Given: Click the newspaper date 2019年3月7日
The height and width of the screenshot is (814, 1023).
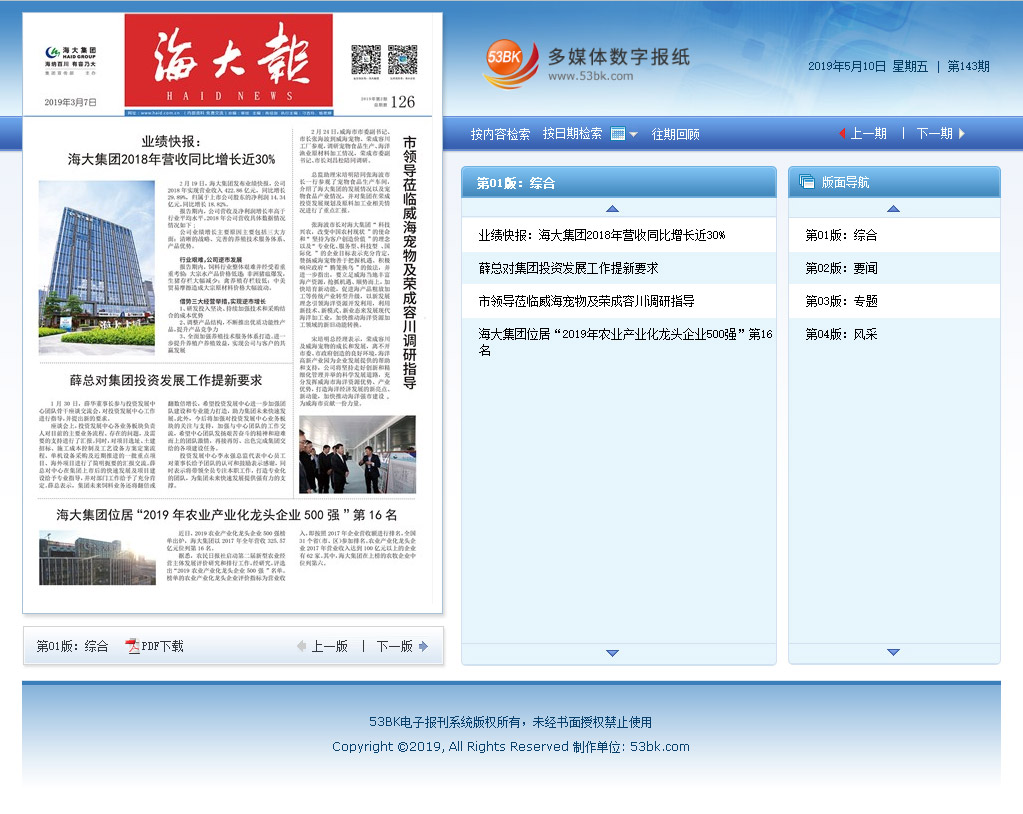Looking at the screenshot, I should pos(70,102).
